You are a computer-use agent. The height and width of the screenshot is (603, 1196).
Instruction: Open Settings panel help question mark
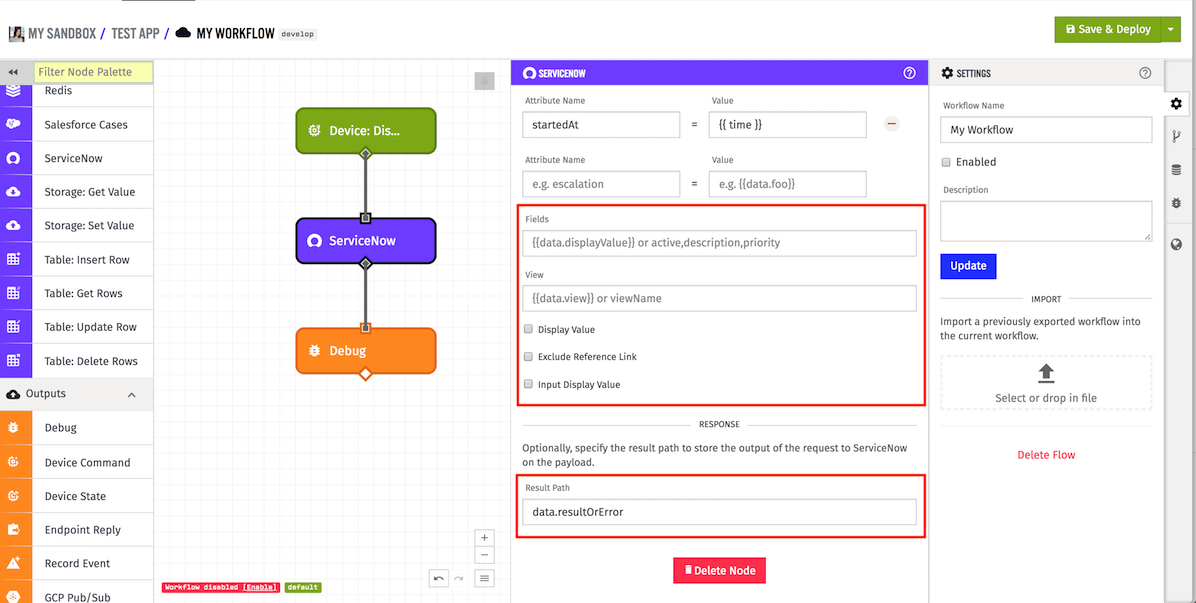[1145, 73]
